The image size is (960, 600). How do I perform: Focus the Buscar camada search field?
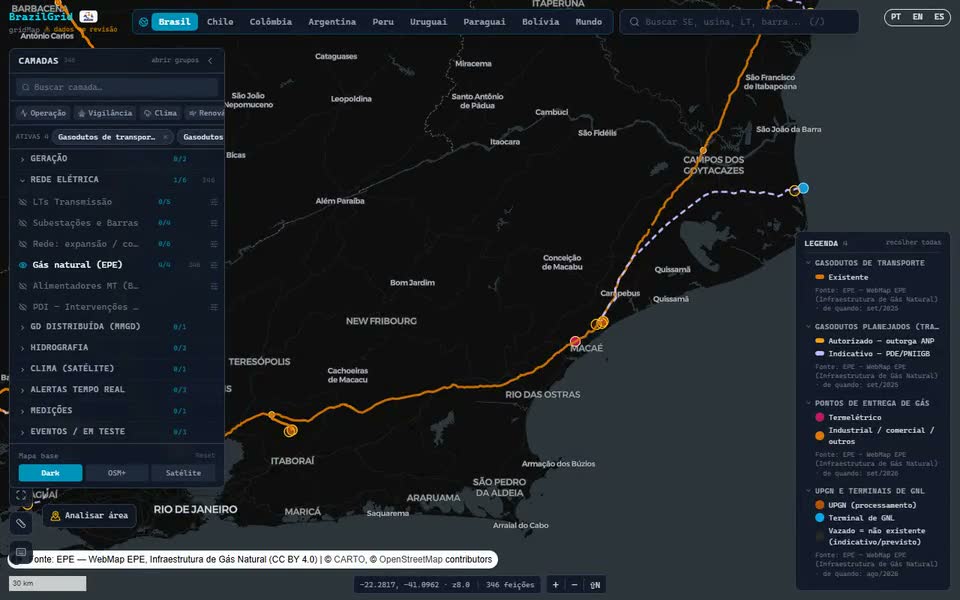(x=117, y=88)
